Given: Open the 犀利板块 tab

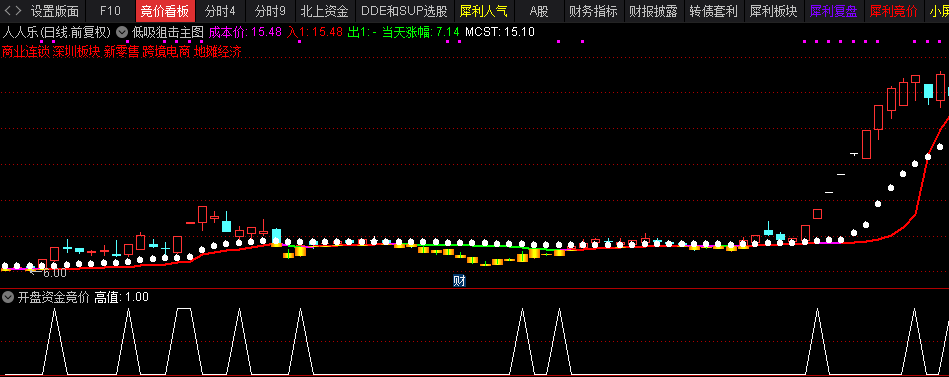Looking at the screenshot, I should [x=773, y=11].
